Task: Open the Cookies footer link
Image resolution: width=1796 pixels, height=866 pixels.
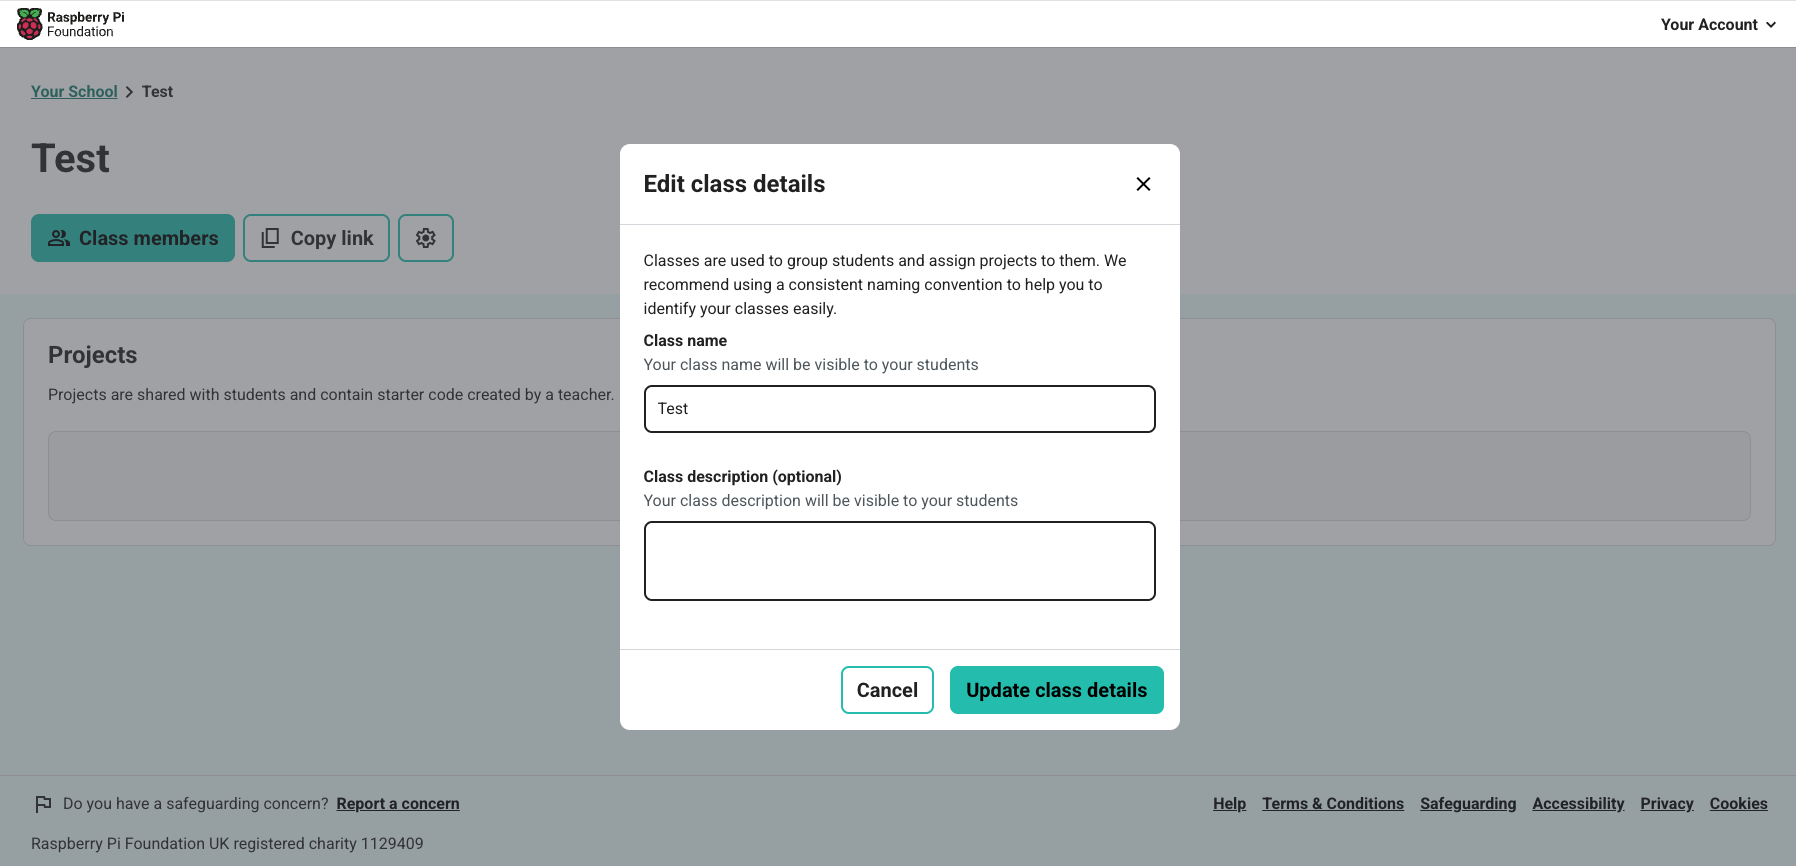Action: point(1738,804)
